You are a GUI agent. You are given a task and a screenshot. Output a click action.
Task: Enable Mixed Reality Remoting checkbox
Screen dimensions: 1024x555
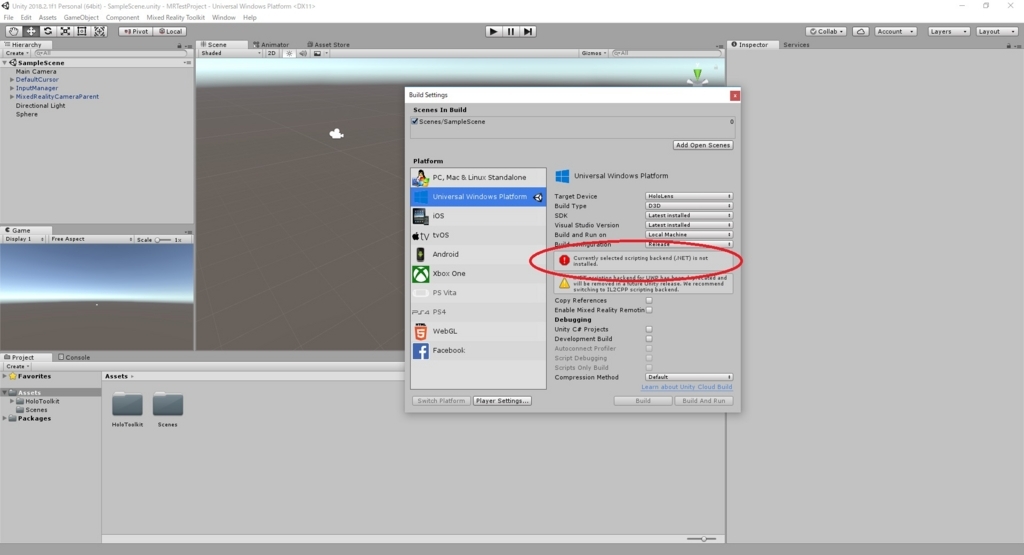[649, 310]
